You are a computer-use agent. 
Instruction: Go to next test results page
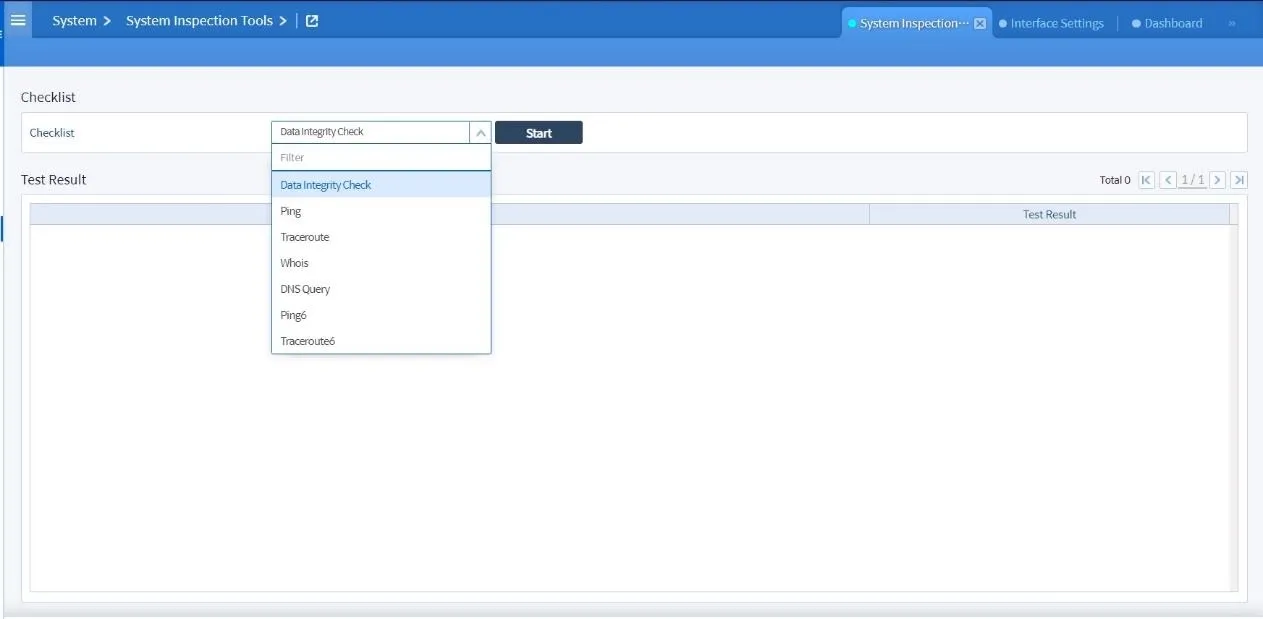[x=1217, y=180]
